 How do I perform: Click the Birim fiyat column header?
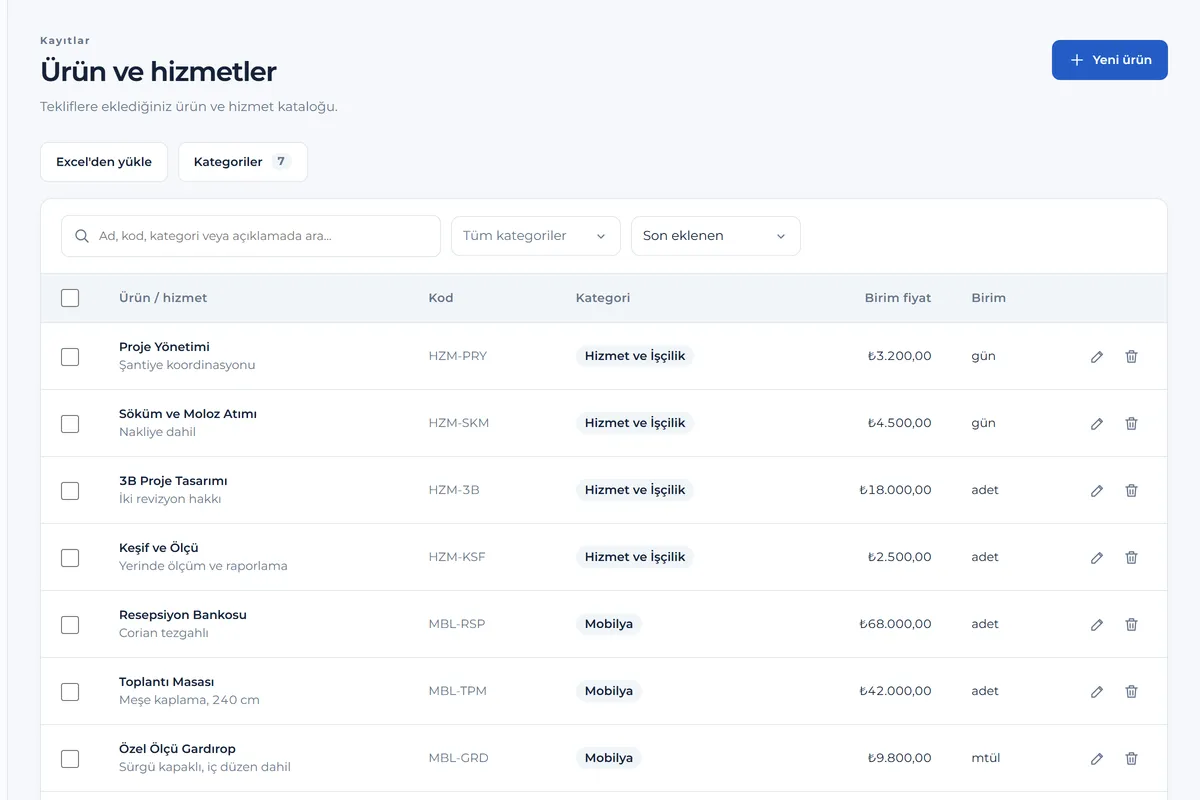click(898, 298)
